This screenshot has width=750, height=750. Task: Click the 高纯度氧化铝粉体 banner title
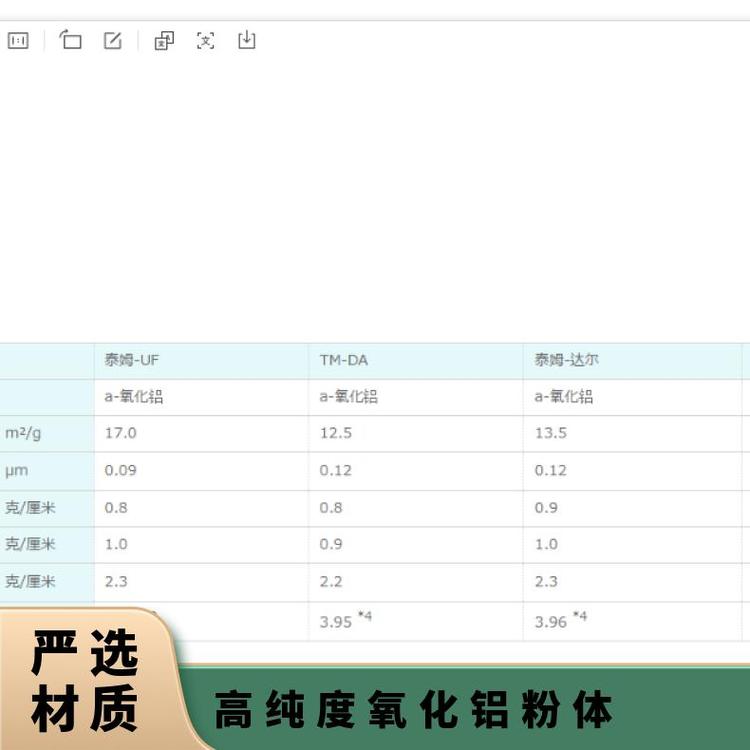(414, 709)
